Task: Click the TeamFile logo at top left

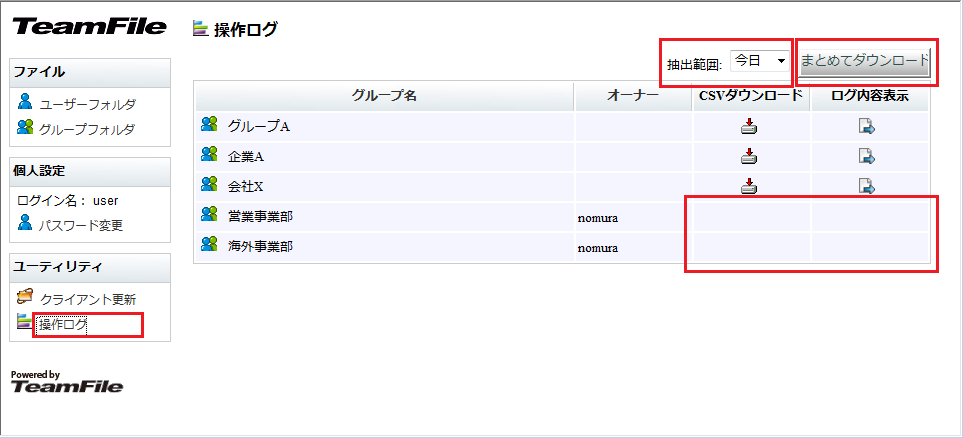Action: pos(89,27)
